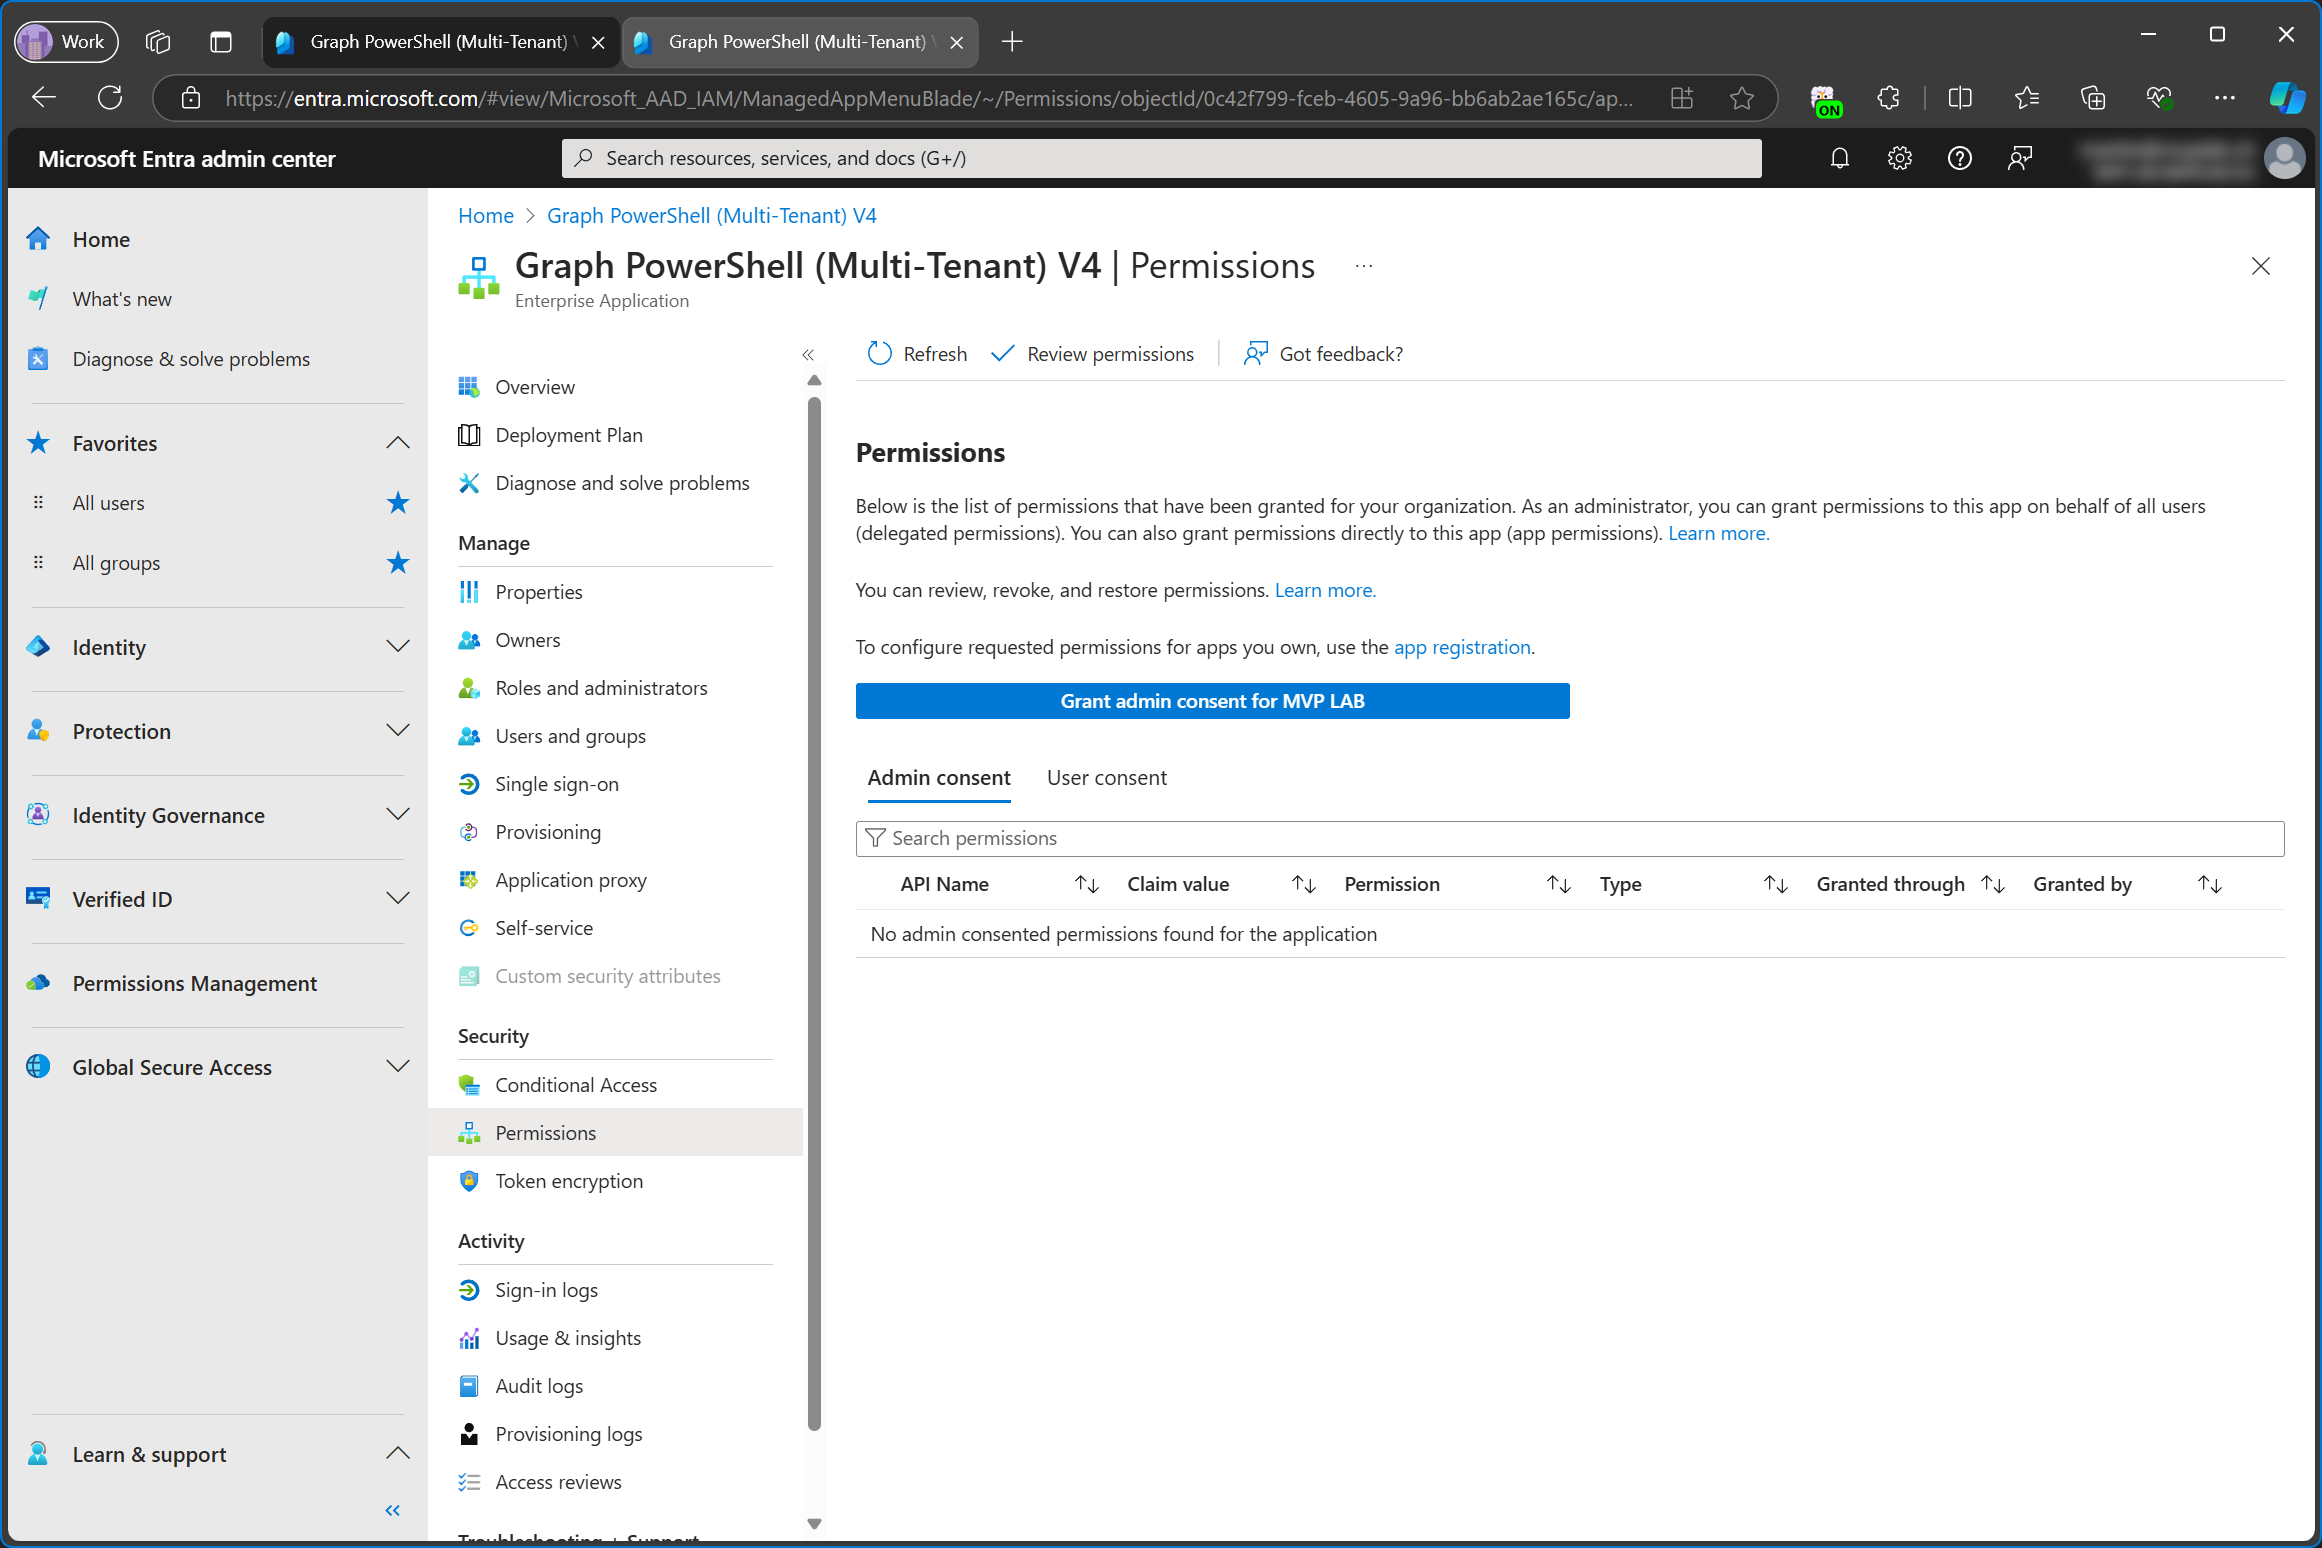Click the Refresh toolbar icon
The image size is (2322, 1548).
tap(879, 354)
